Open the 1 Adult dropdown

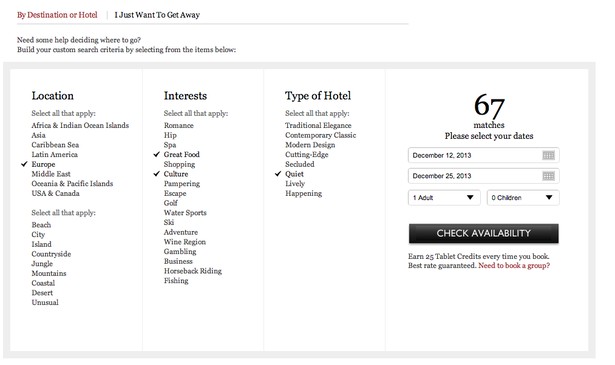coord(444,198)
